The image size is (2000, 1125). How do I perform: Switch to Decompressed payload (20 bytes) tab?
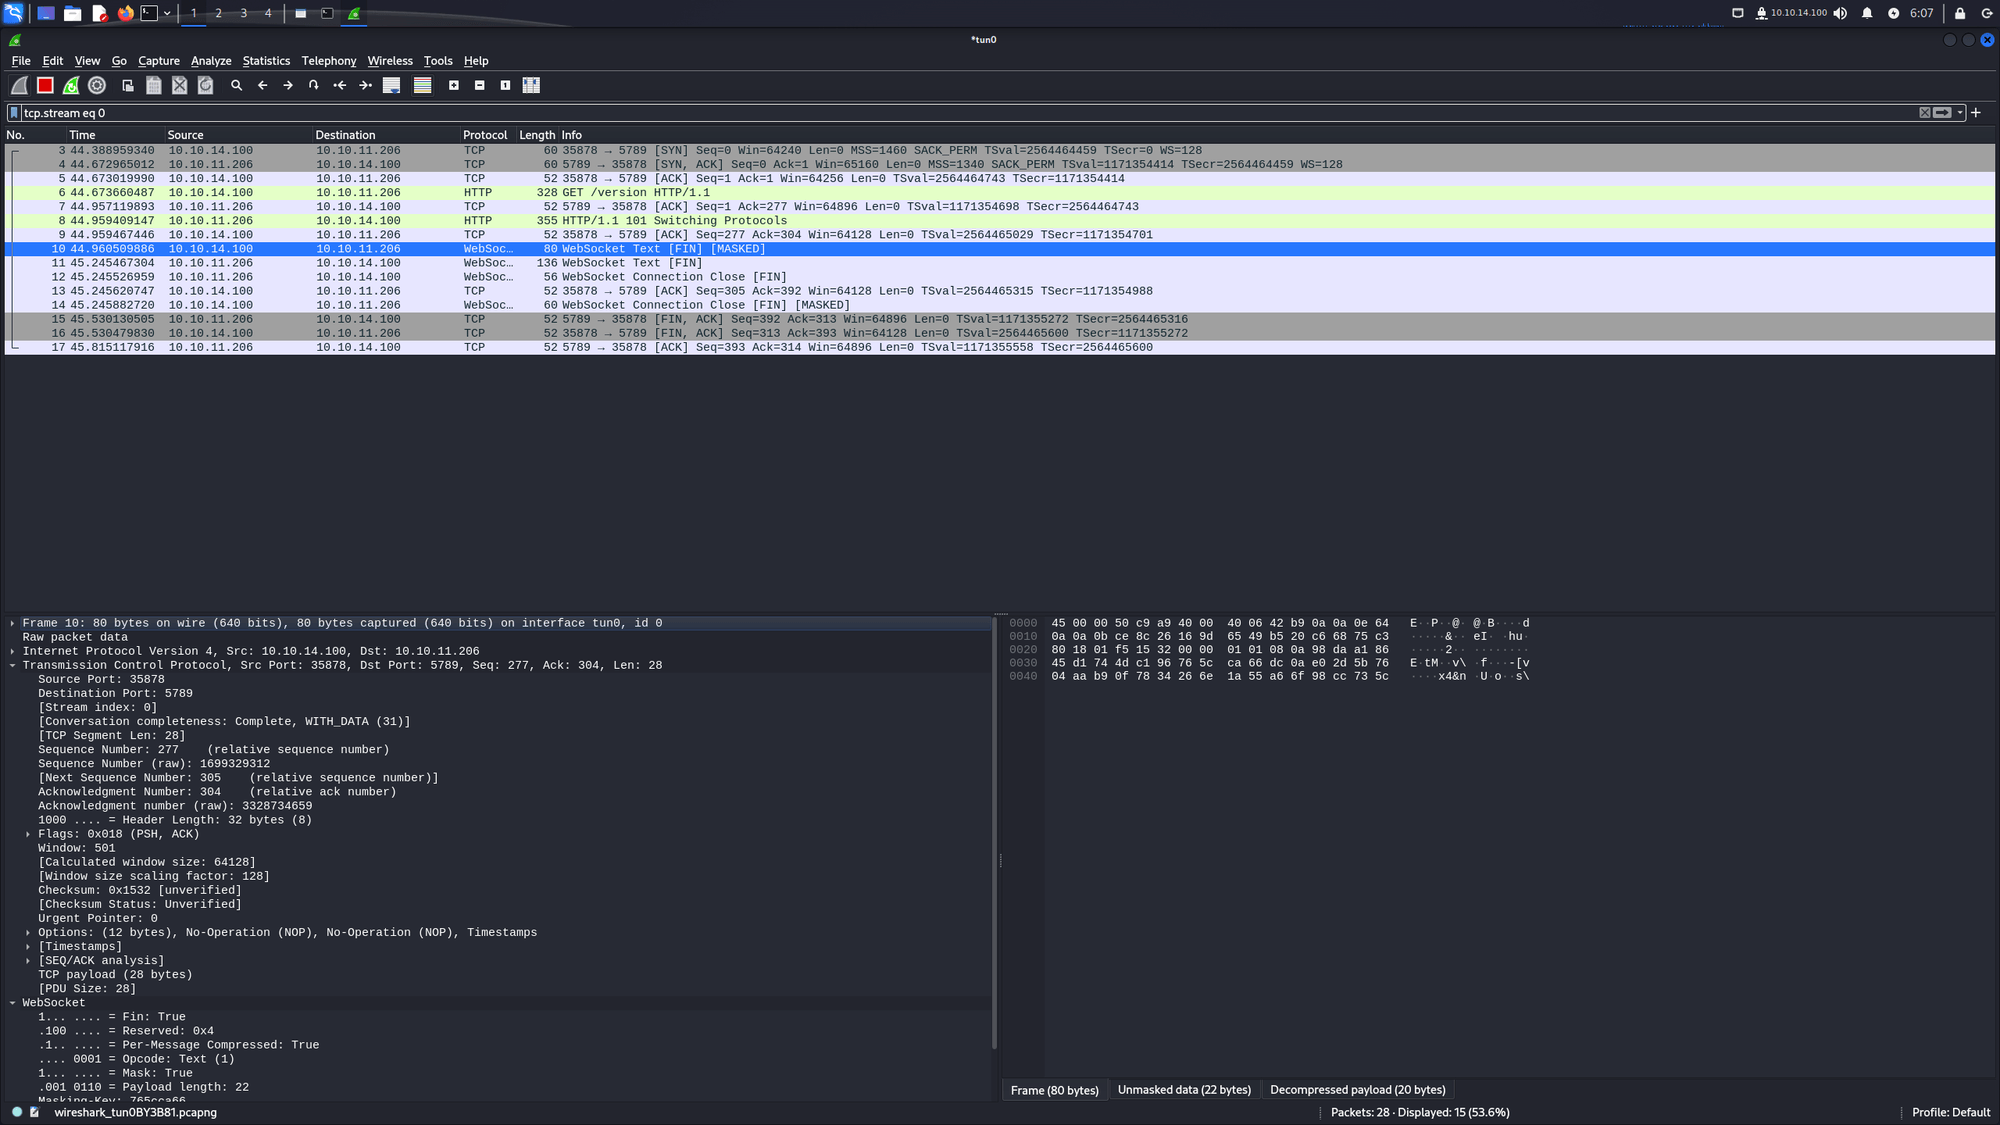pyautogui.click(x=1358, y=1090)
